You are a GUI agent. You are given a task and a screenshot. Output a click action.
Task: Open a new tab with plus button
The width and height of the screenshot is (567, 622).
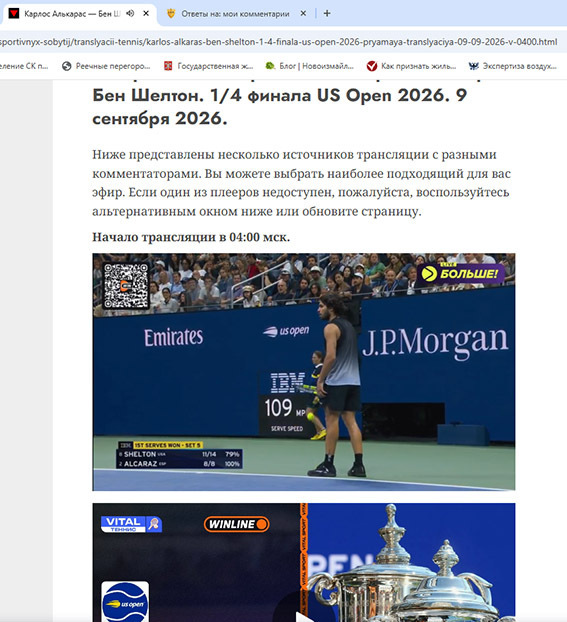(x=327, y=13)
